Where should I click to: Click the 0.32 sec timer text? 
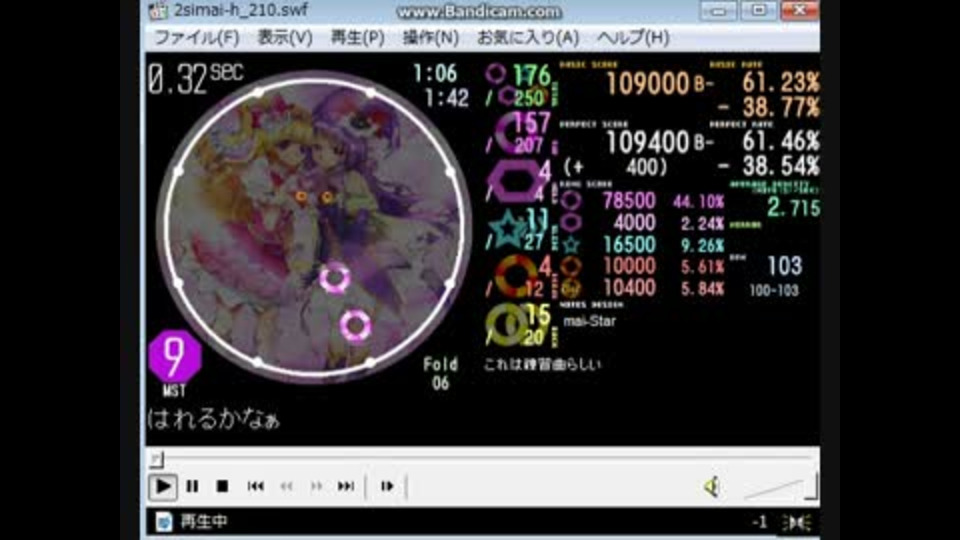tap(195, 78)
